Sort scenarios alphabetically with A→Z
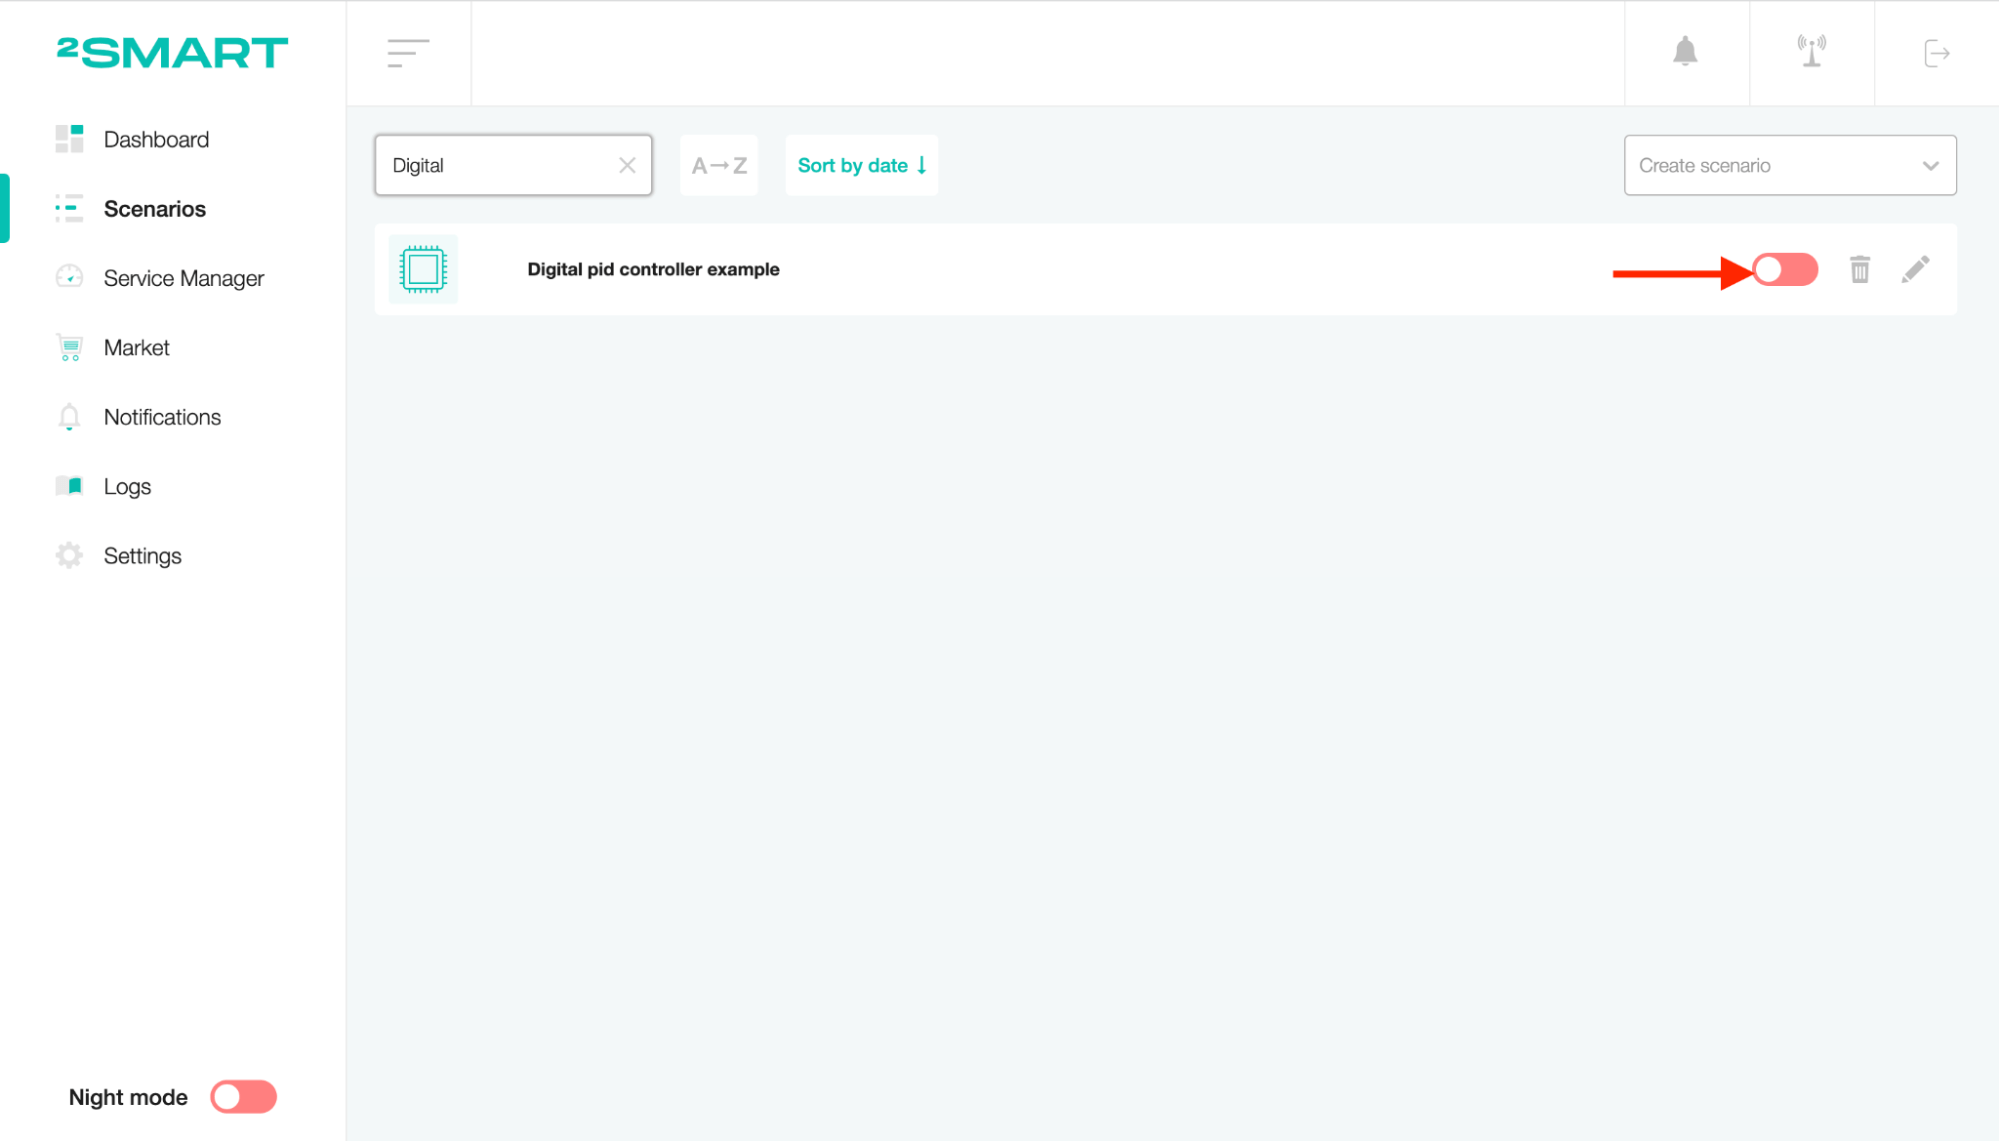1999x1142 pixels. coord(719,165)
